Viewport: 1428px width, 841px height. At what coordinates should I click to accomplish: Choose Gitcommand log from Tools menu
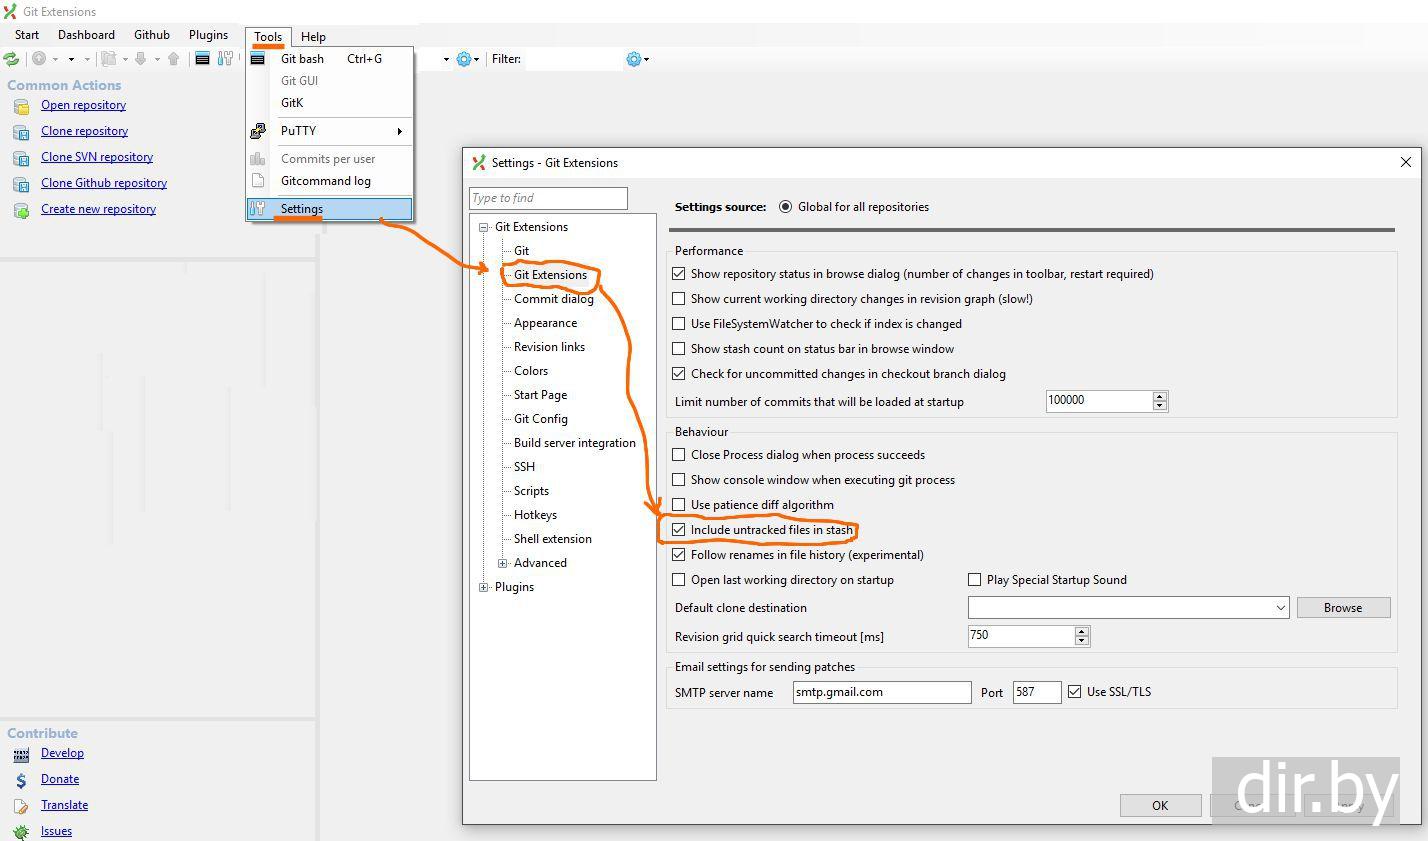click(x=325, y=181)
